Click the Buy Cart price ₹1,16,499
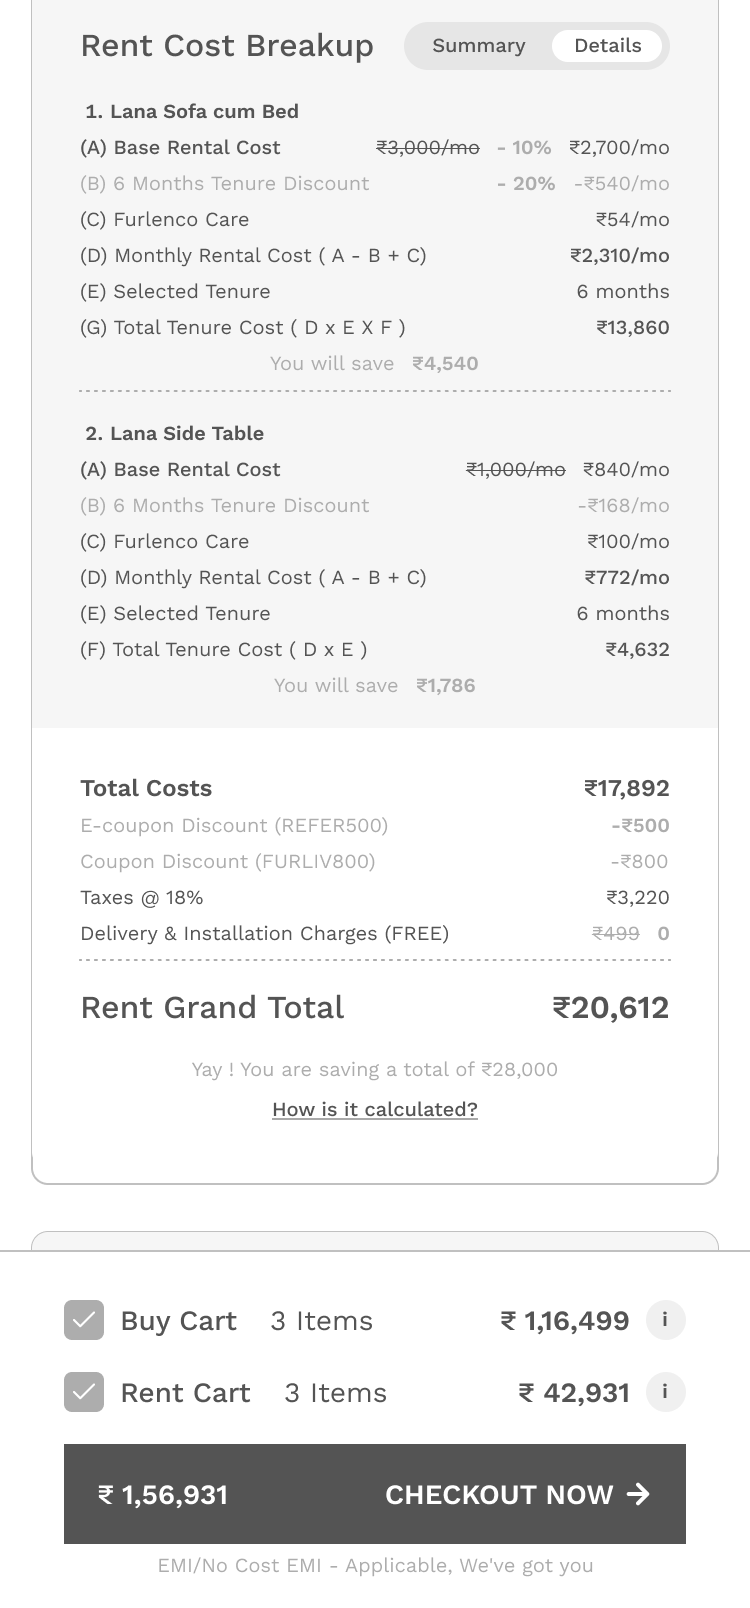 565,1320
